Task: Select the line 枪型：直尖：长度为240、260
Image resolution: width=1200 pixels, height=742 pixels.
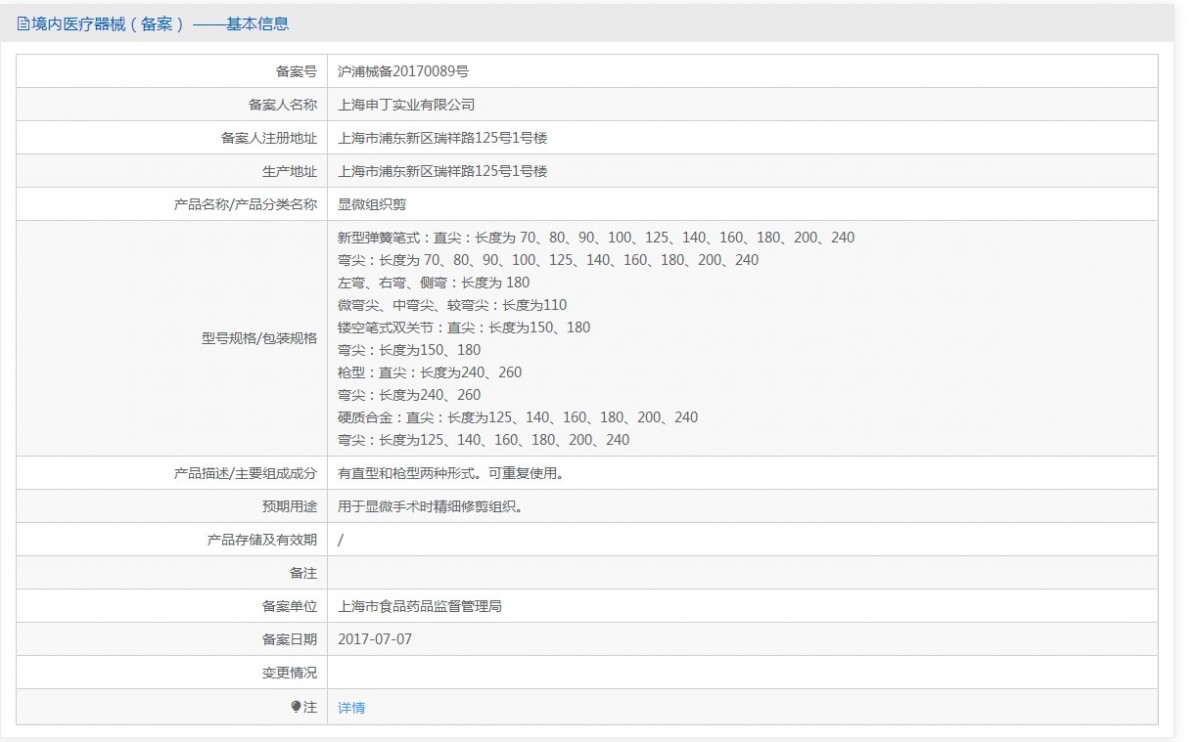Action: pos(430,372)
